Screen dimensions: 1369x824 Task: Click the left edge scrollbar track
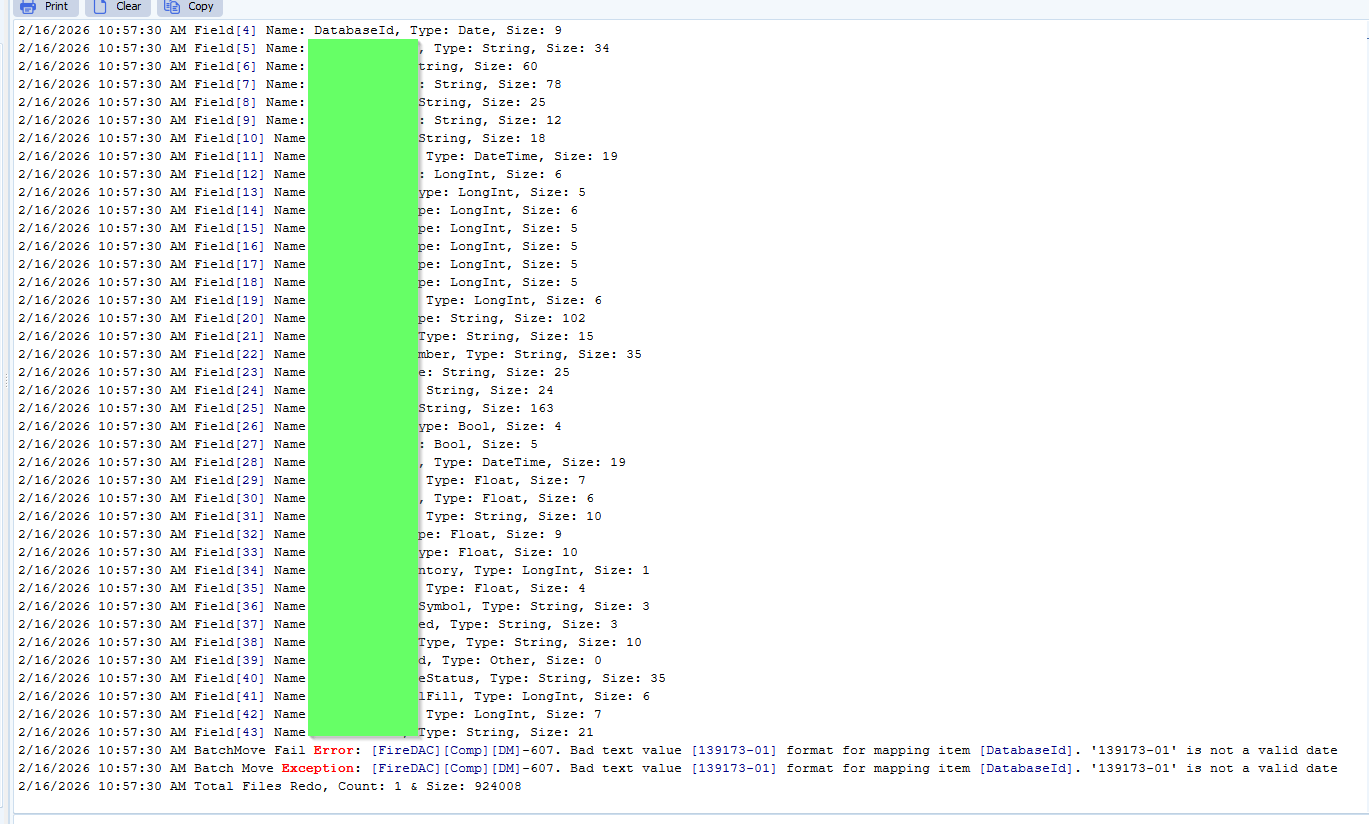5,400
